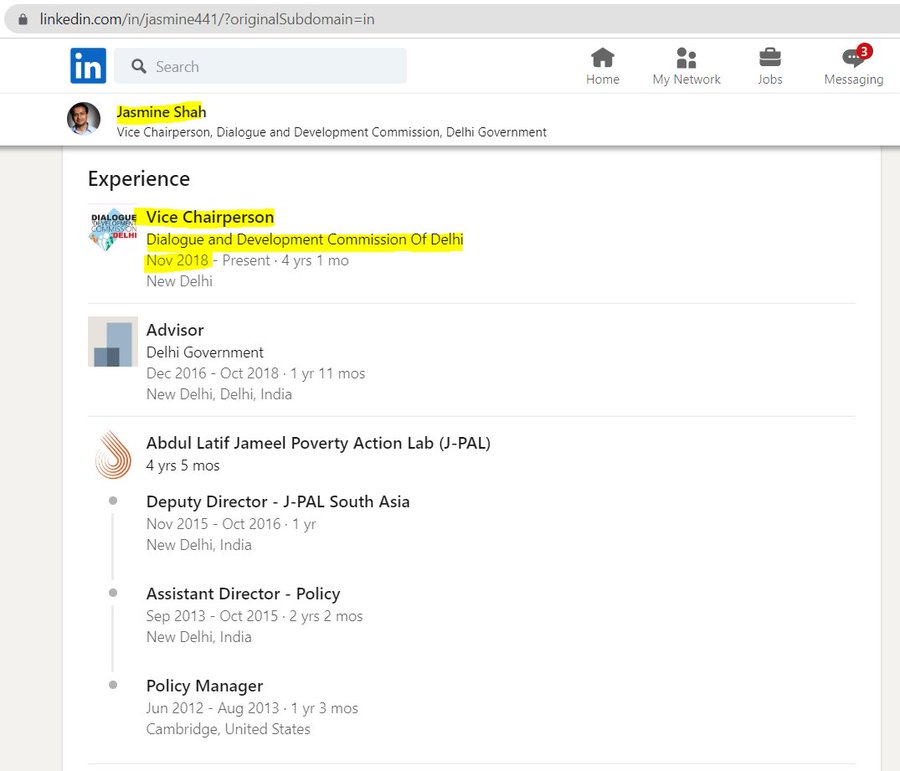The width and height of the screenshot is (900, 771).
Task: Open My Network icon
Action: (x=686, y=57)
